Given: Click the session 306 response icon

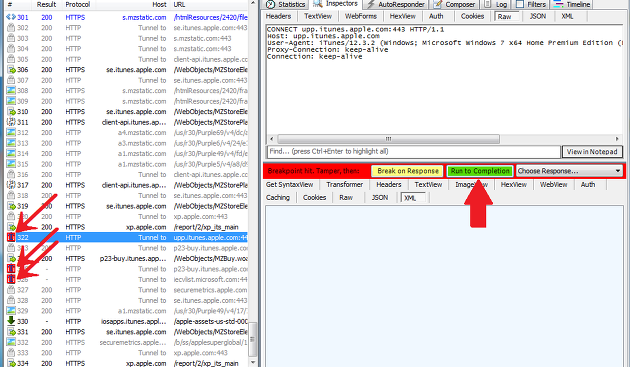Looking at the screenshot, I should 11,70.
